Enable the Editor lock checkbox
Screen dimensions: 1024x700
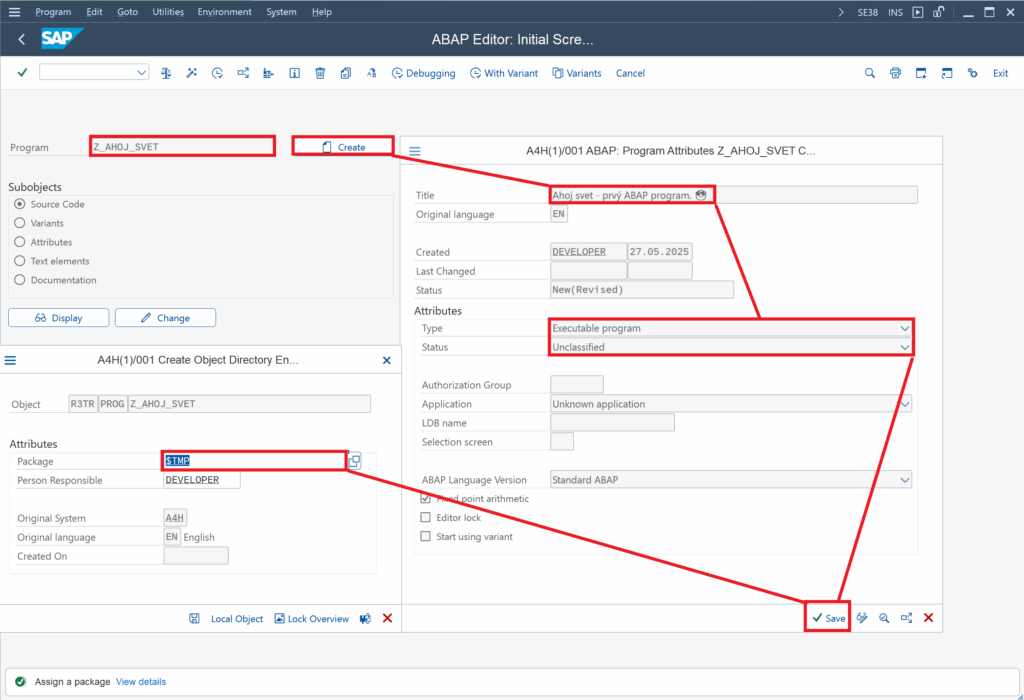click(426, 517)
